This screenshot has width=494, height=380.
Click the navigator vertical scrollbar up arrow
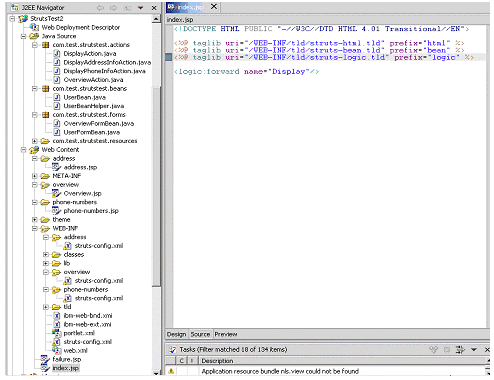click(156, 19)
